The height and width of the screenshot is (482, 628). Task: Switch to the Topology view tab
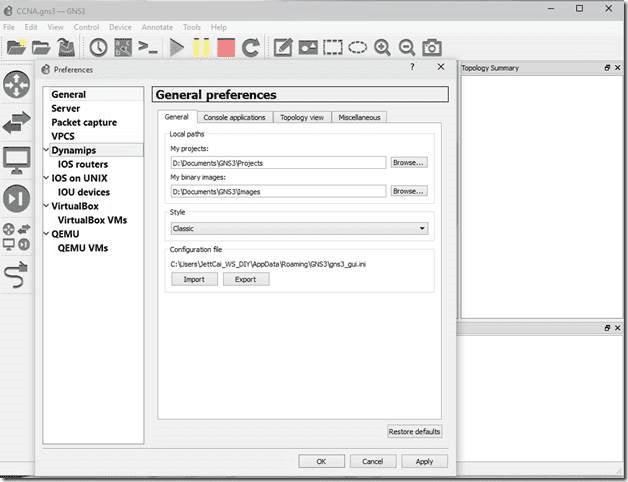[x=301, y=117]
